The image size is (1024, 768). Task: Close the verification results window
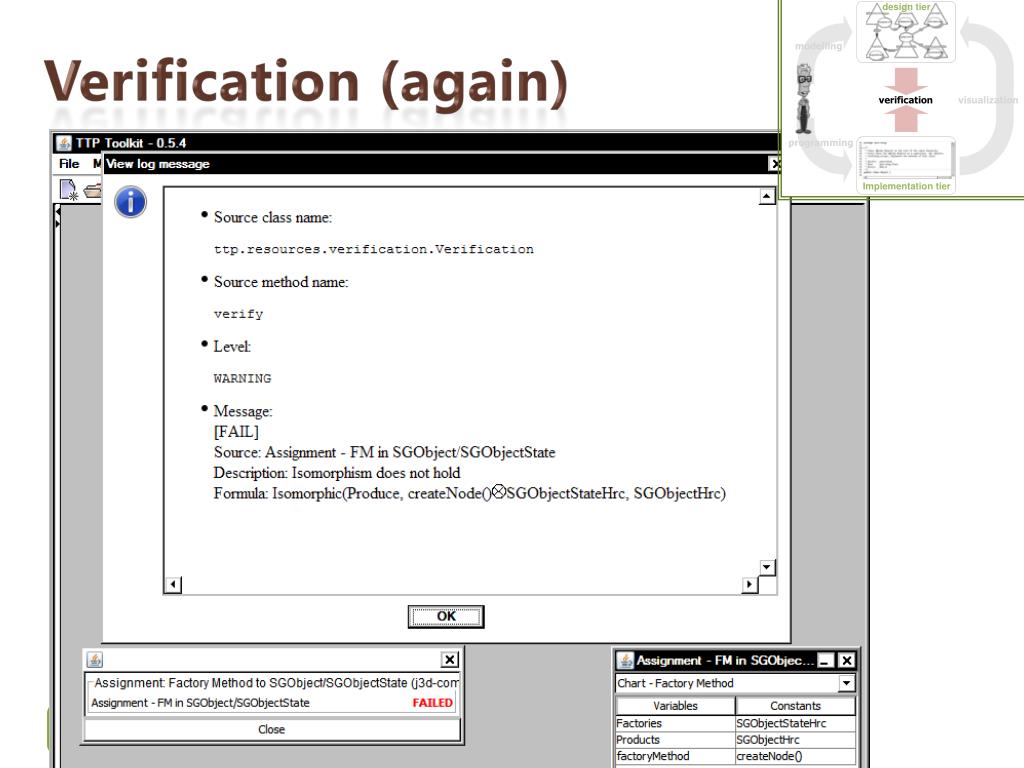[x=272, y=729]
